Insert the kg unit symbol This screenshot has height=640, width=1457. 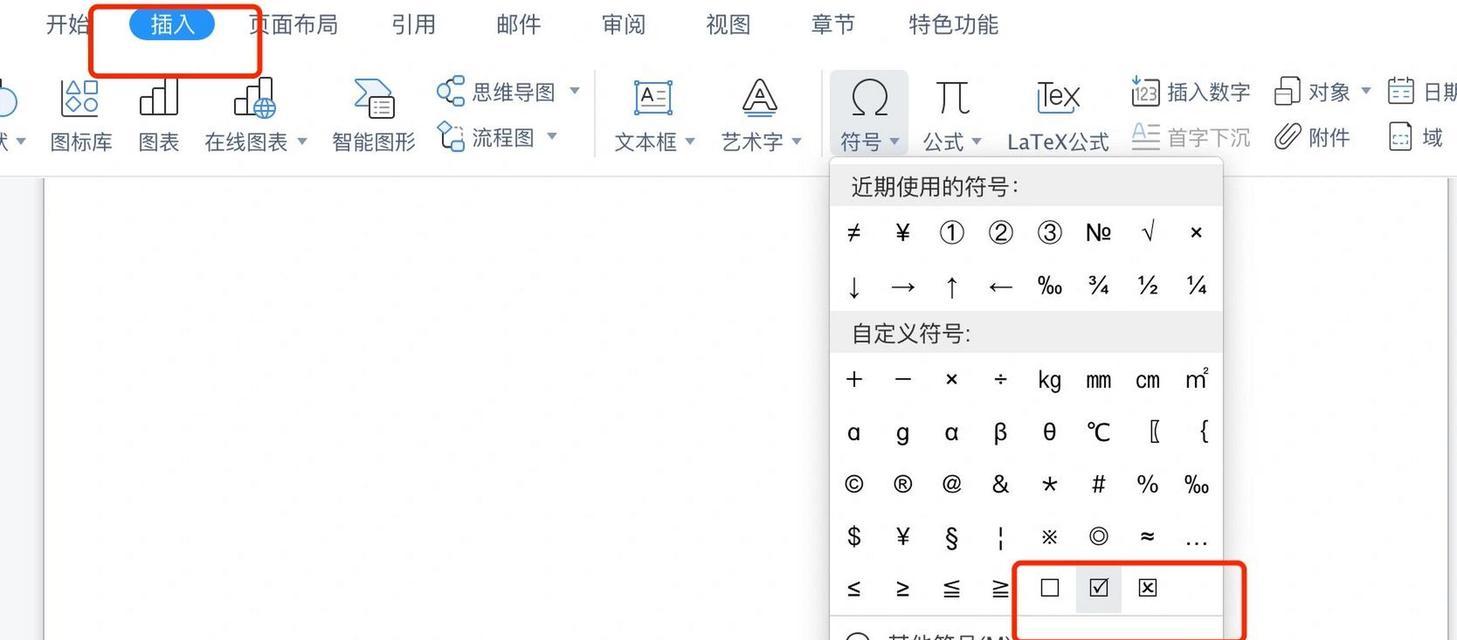click(1049, 380)
